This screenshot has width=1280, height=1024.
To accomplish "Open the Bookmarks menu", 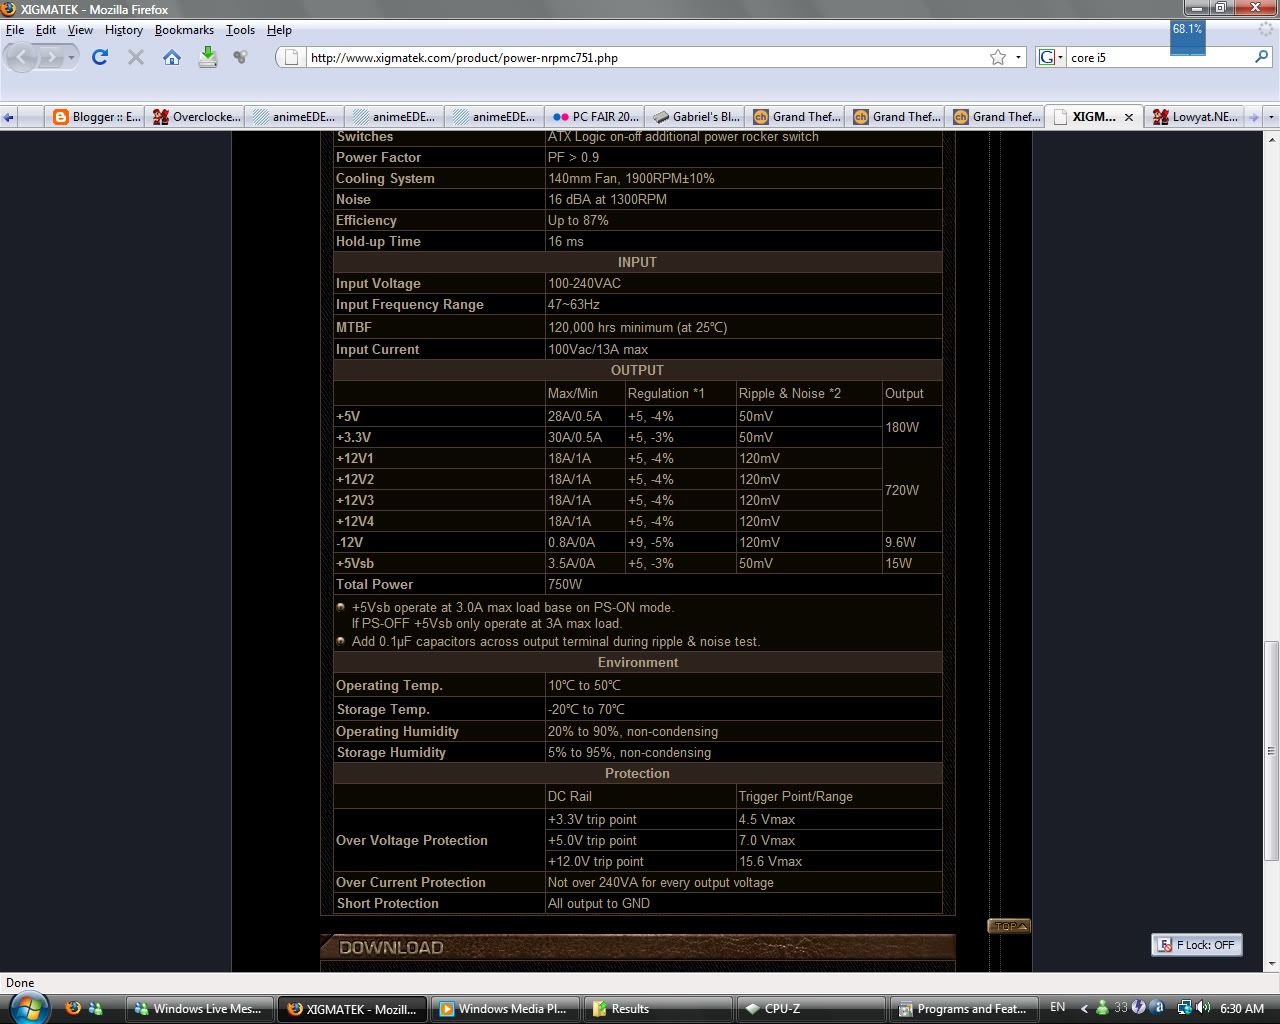I will coord(184,29).
